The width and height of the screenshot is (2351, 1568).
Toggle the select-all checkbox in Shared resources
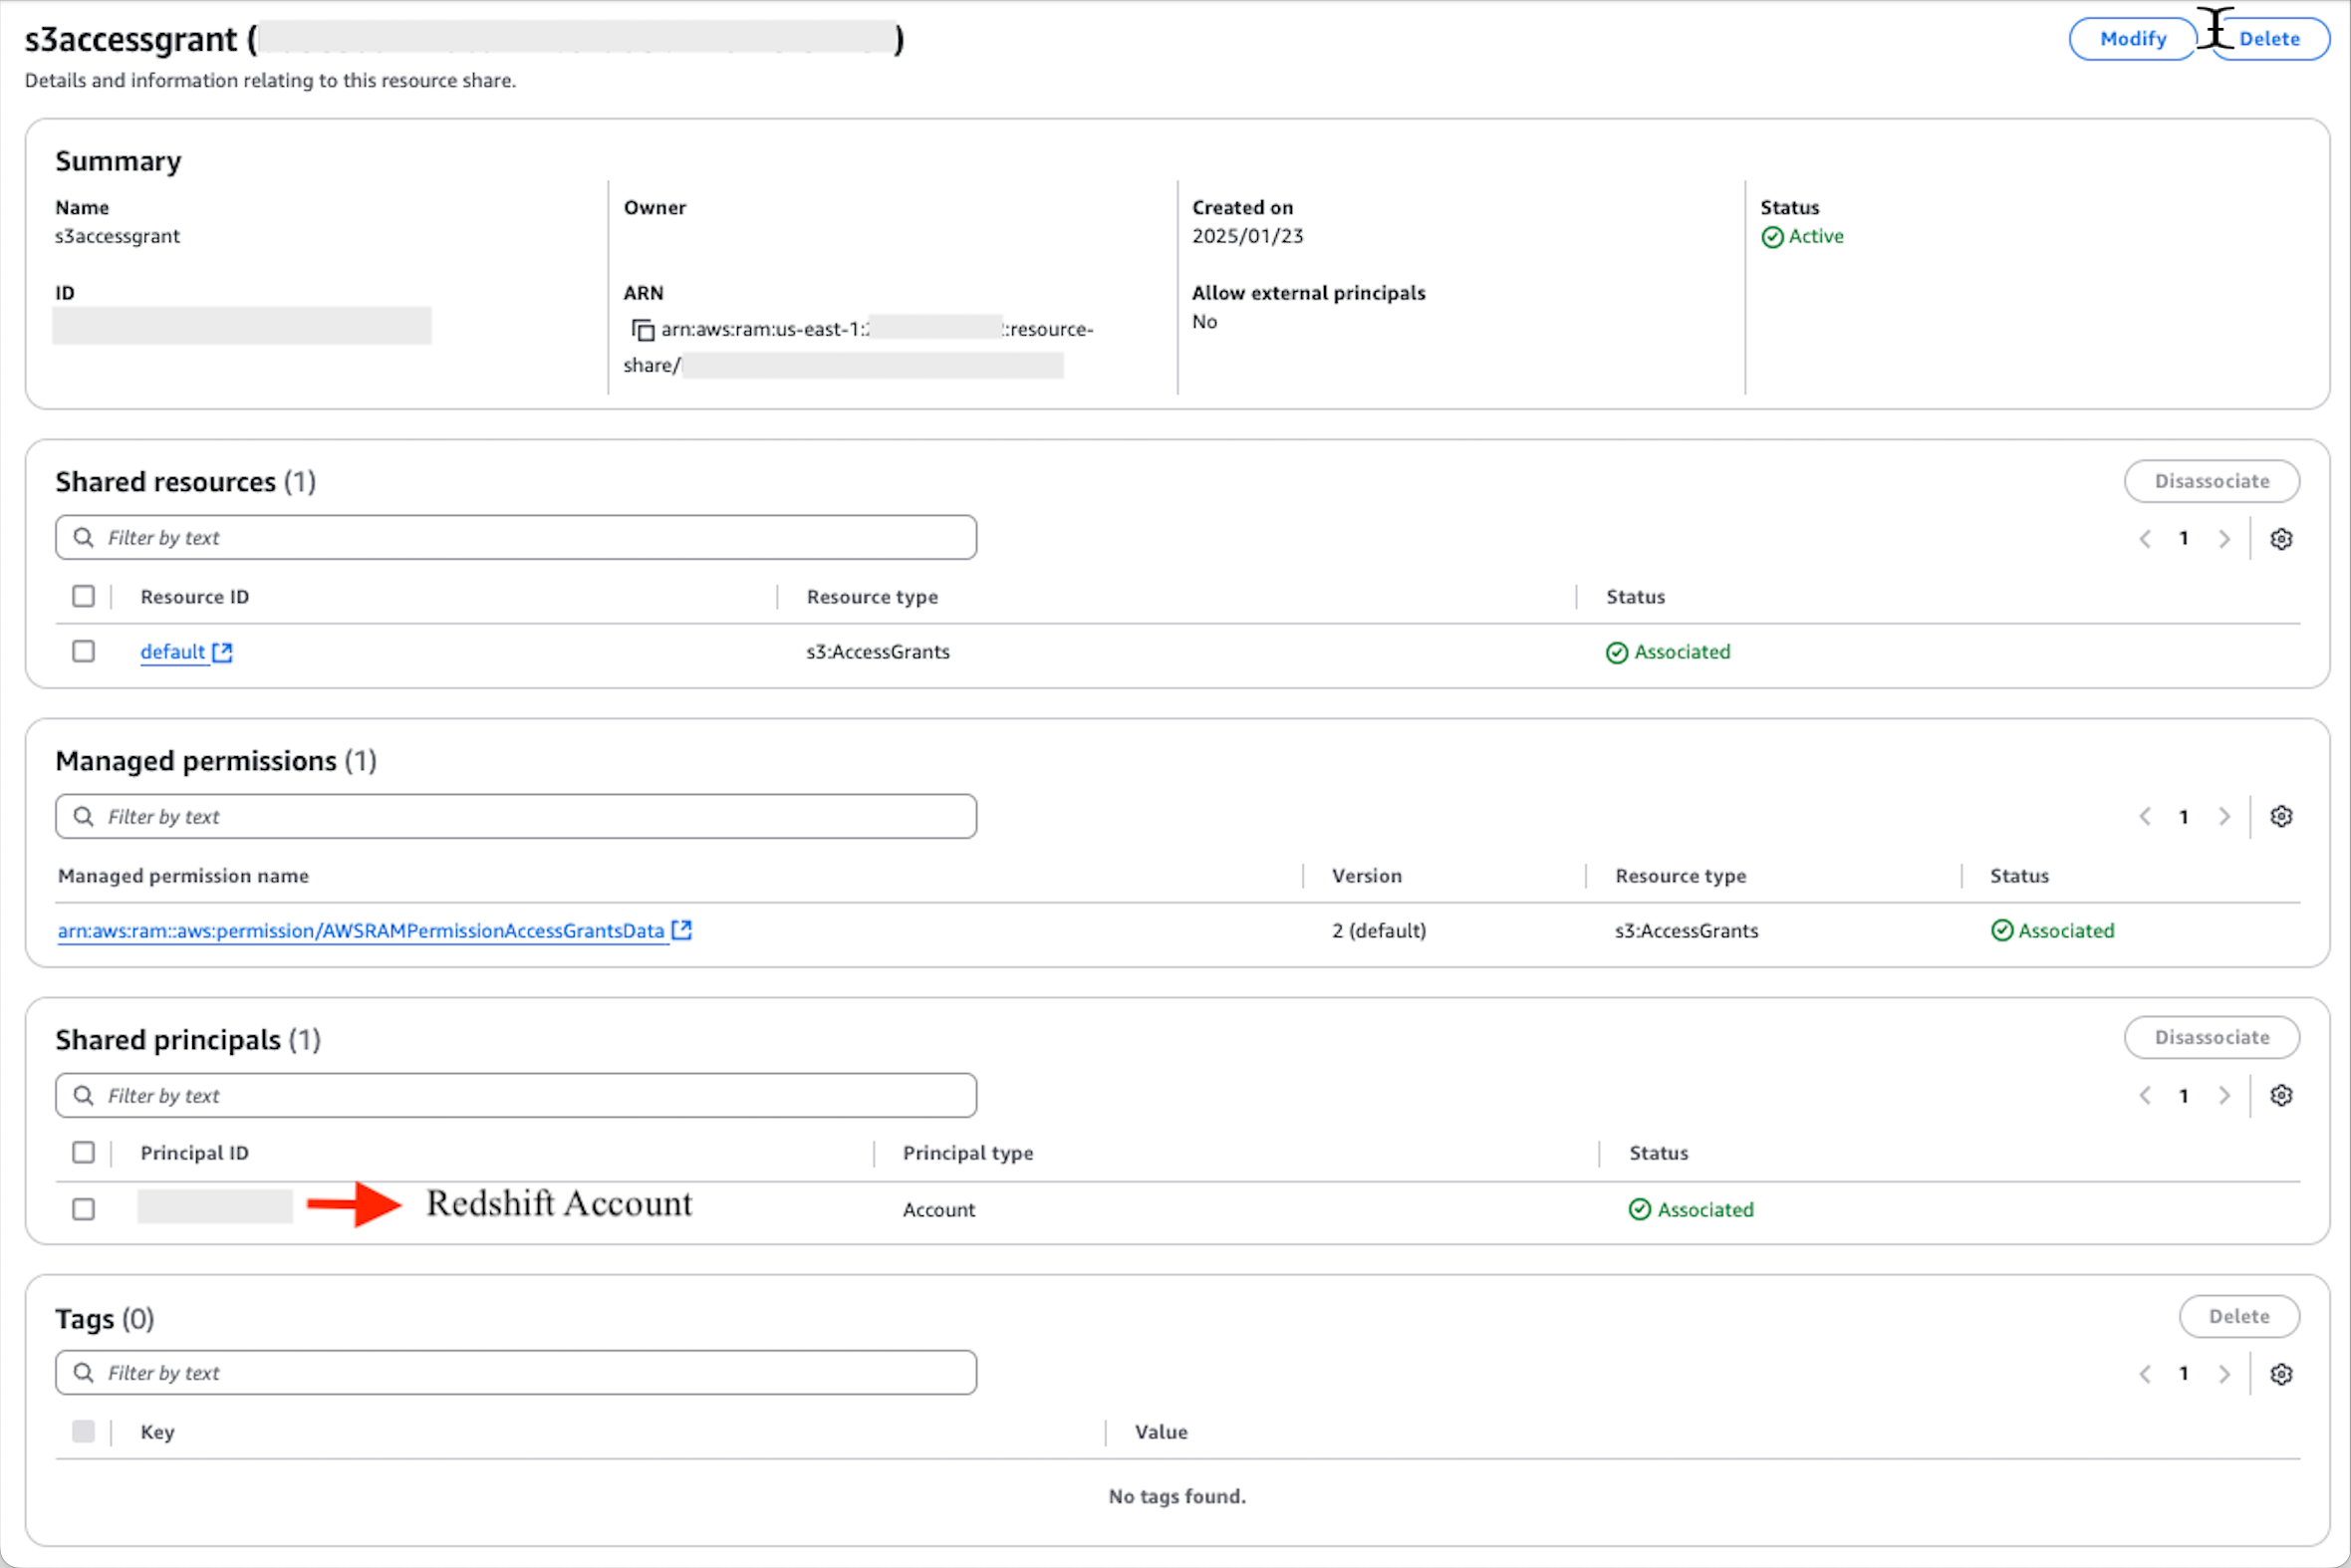[x=83, y=595]
